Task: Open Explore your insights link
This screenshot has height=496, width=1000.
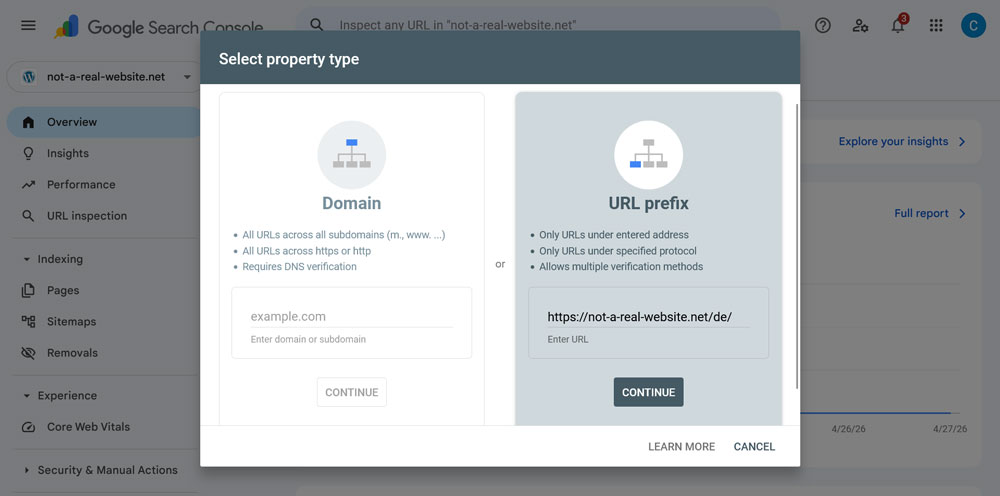Action: pos(893,142)
